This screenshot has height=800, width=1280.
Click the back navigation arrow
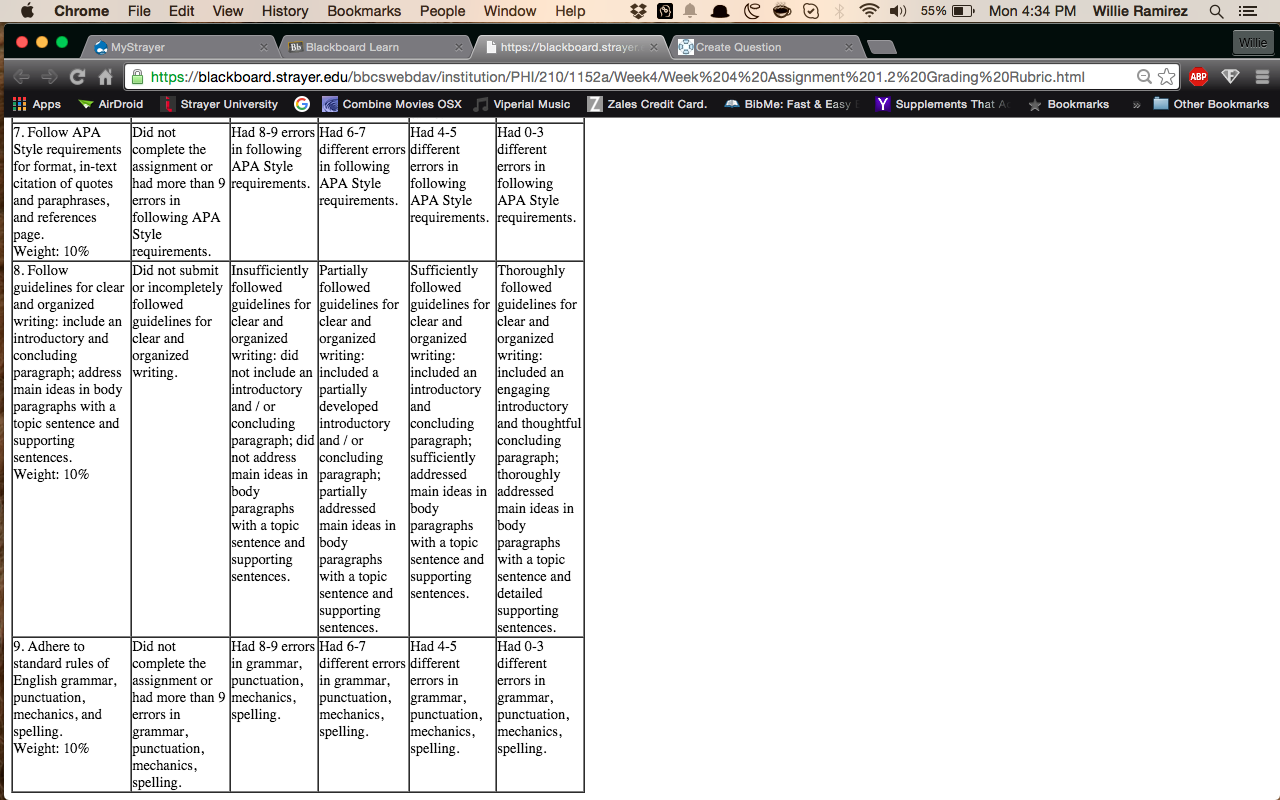point(20,77)
